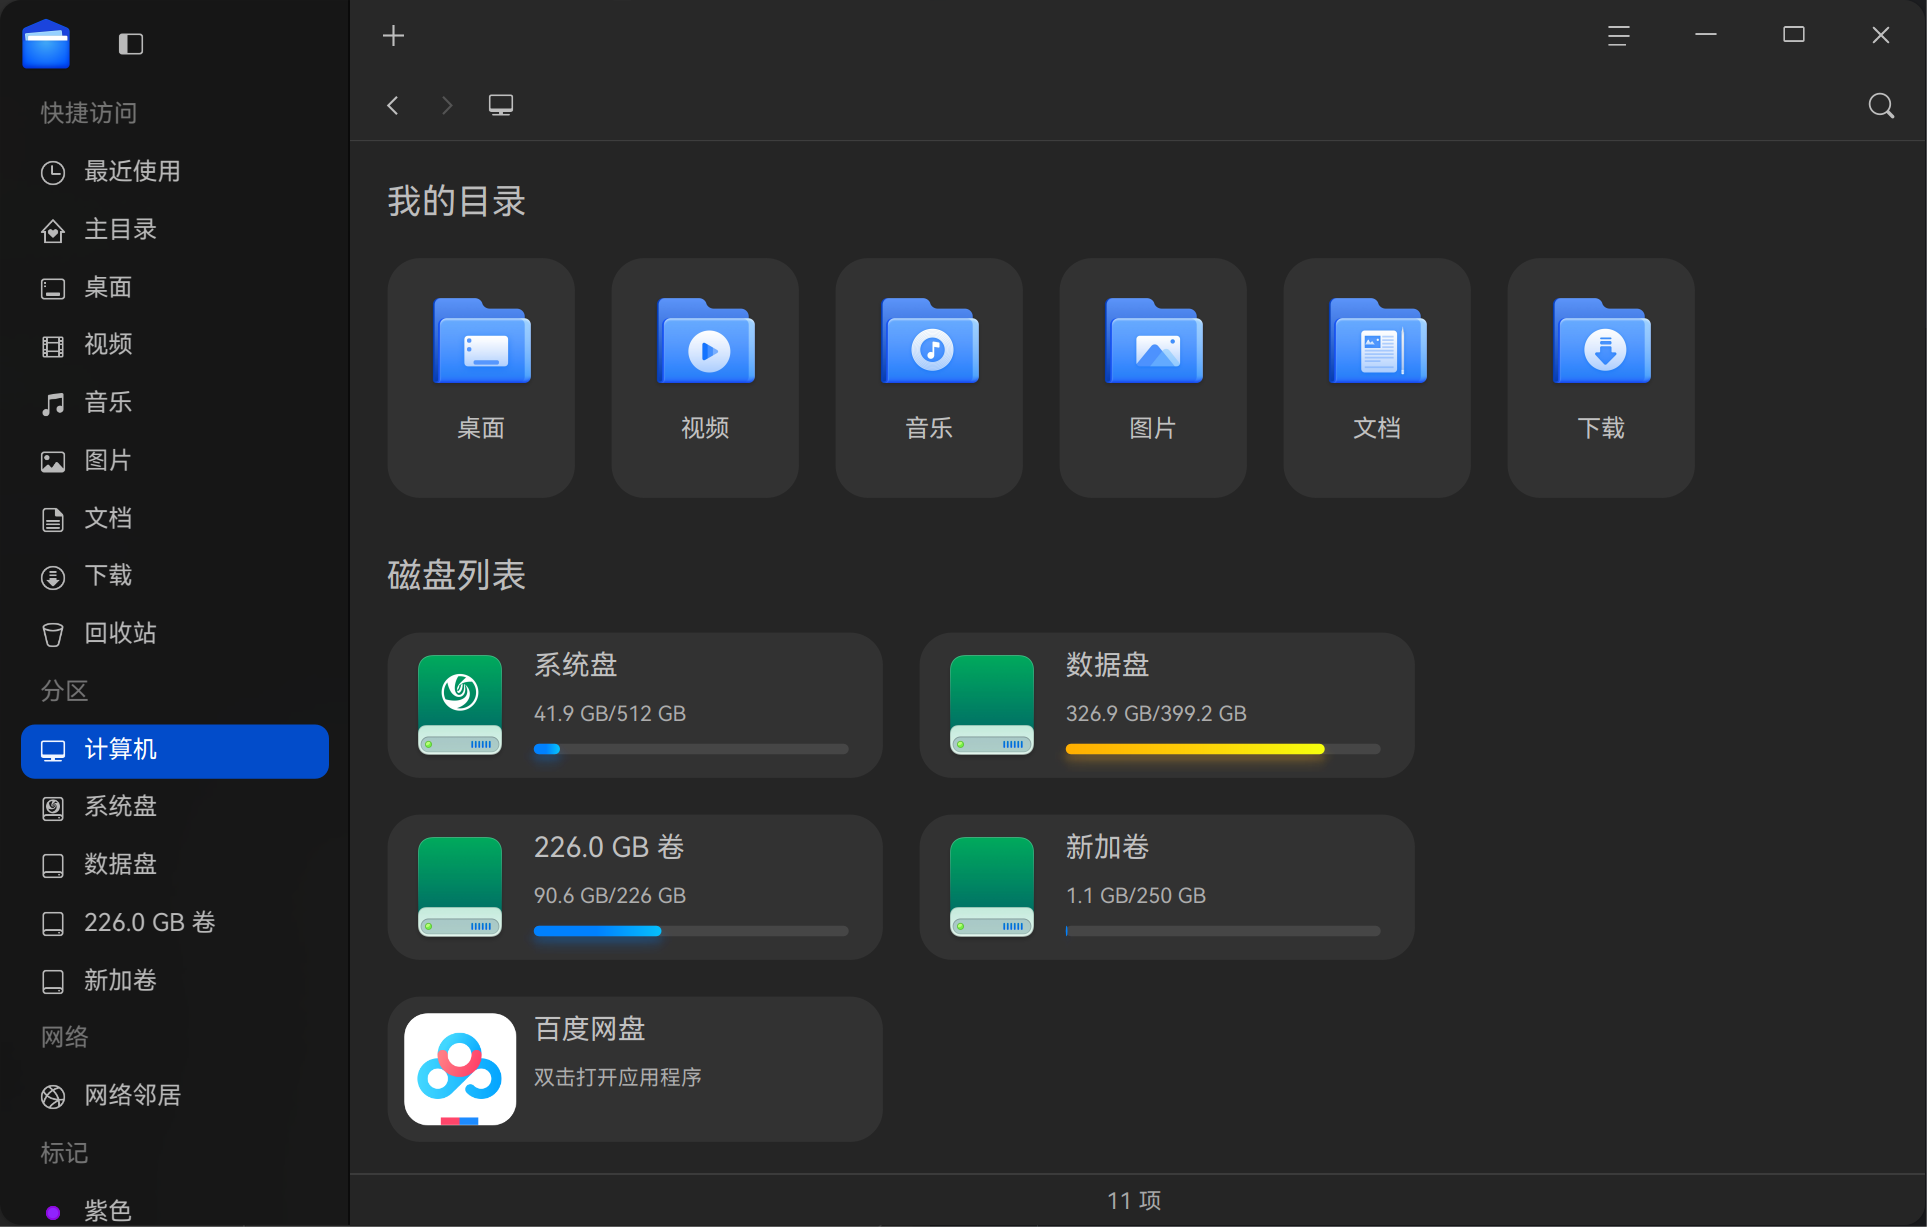Select the 新加卷 disk card
The height and width of the screenshot is (1227, 1927).
pos(1167,887)
